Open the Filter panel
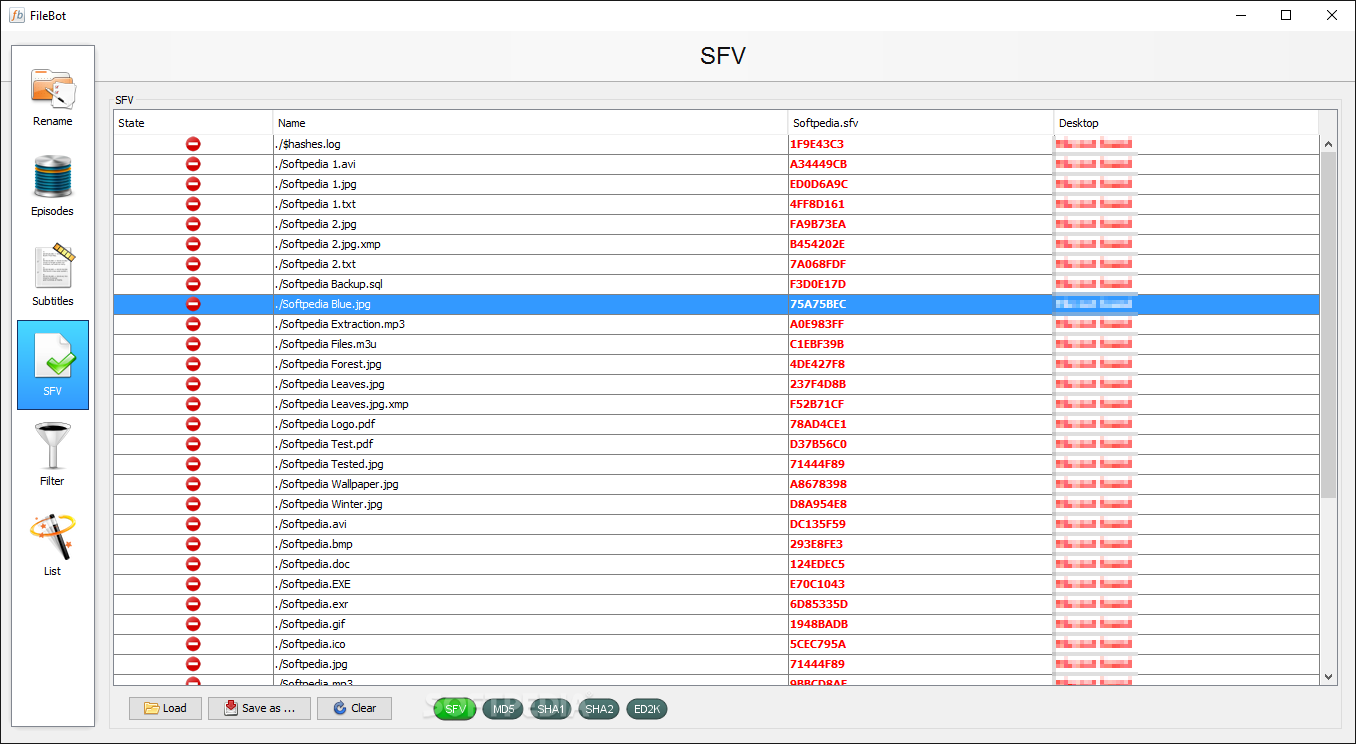Screen dimensions: 1356x744 point(53,455)
